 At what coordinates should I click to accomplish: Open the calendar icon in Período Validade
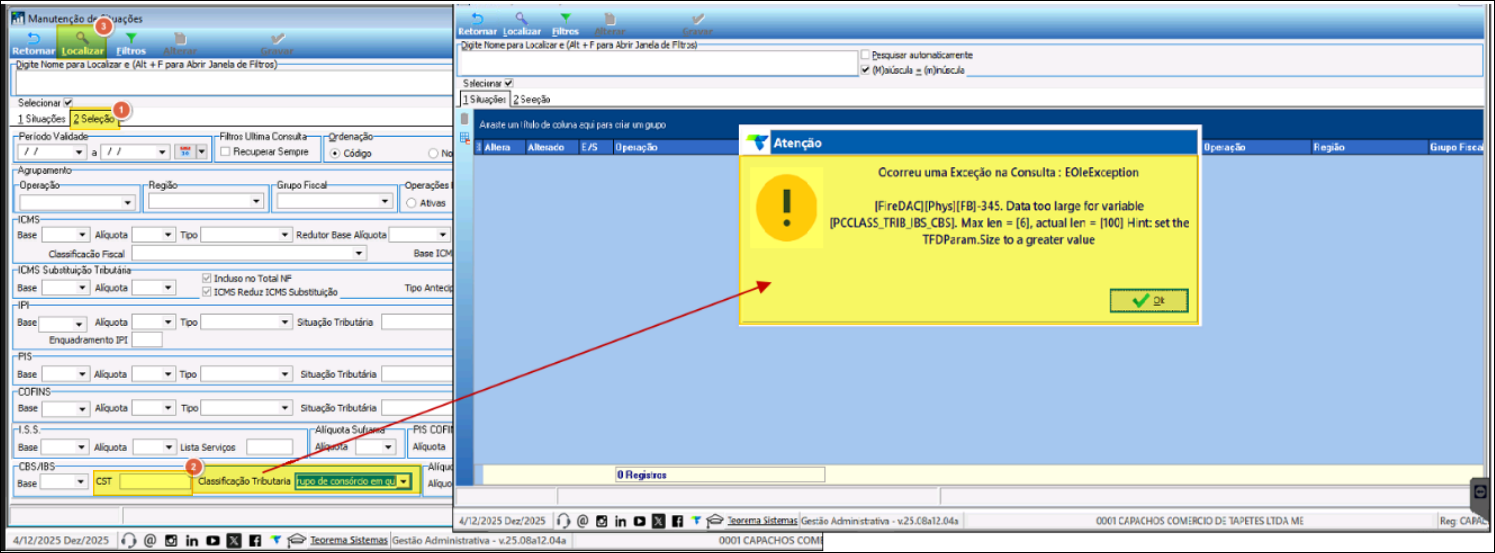pyautogui.click(x=184, y=152)
